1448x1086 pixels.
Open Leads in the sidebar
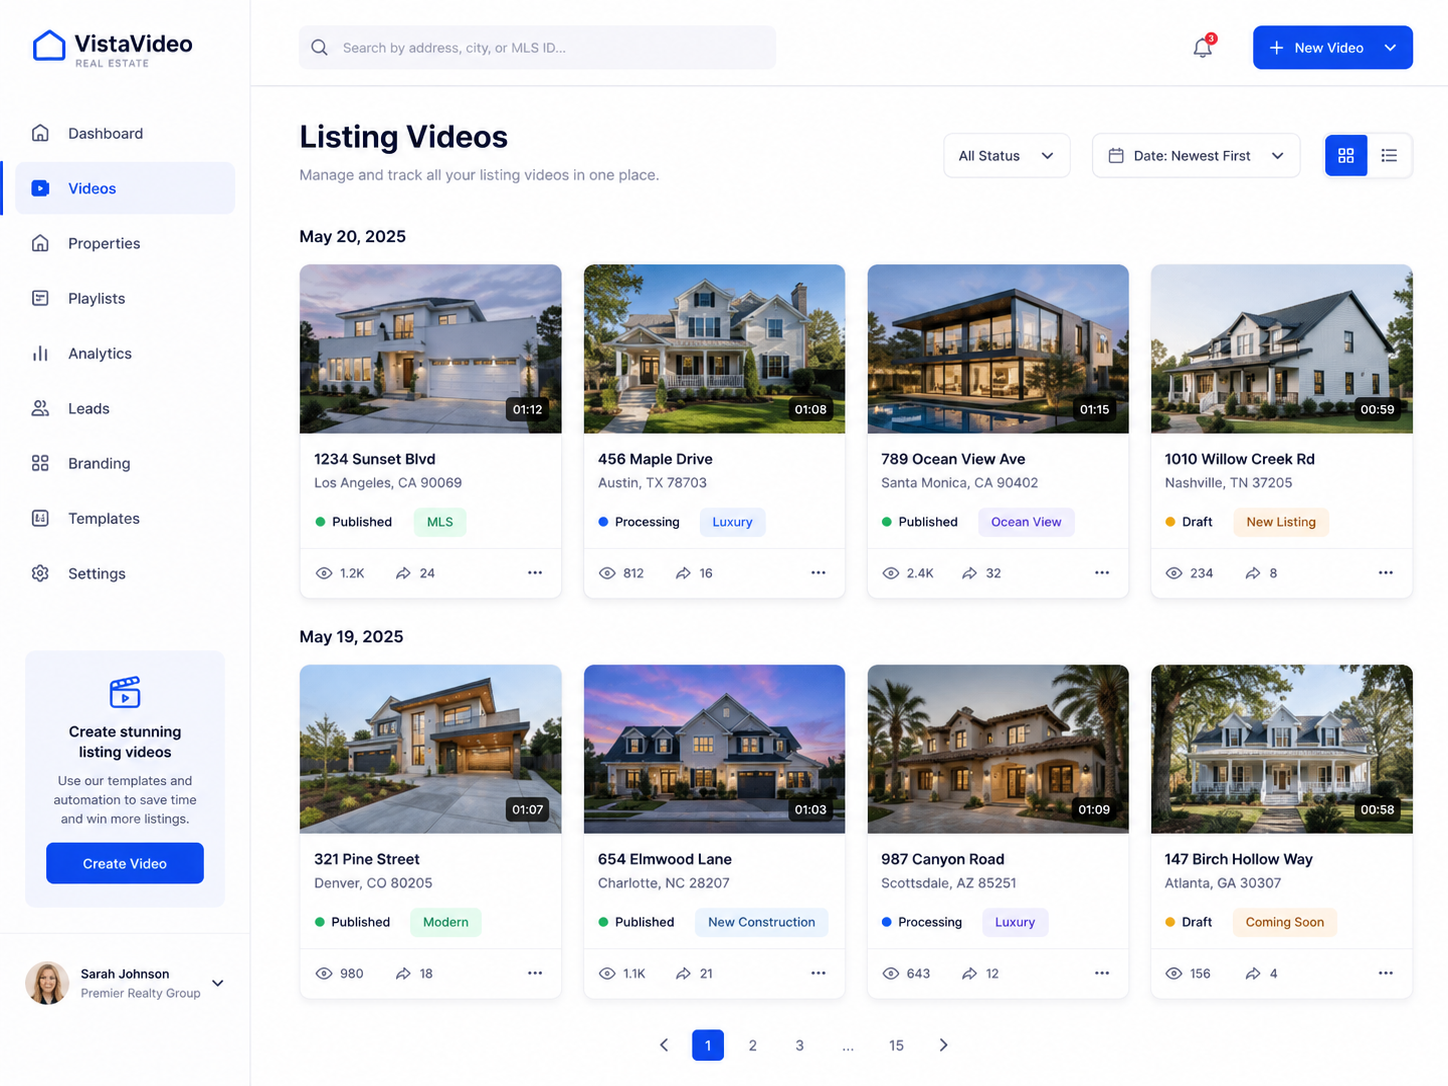(x=125, y=408)
